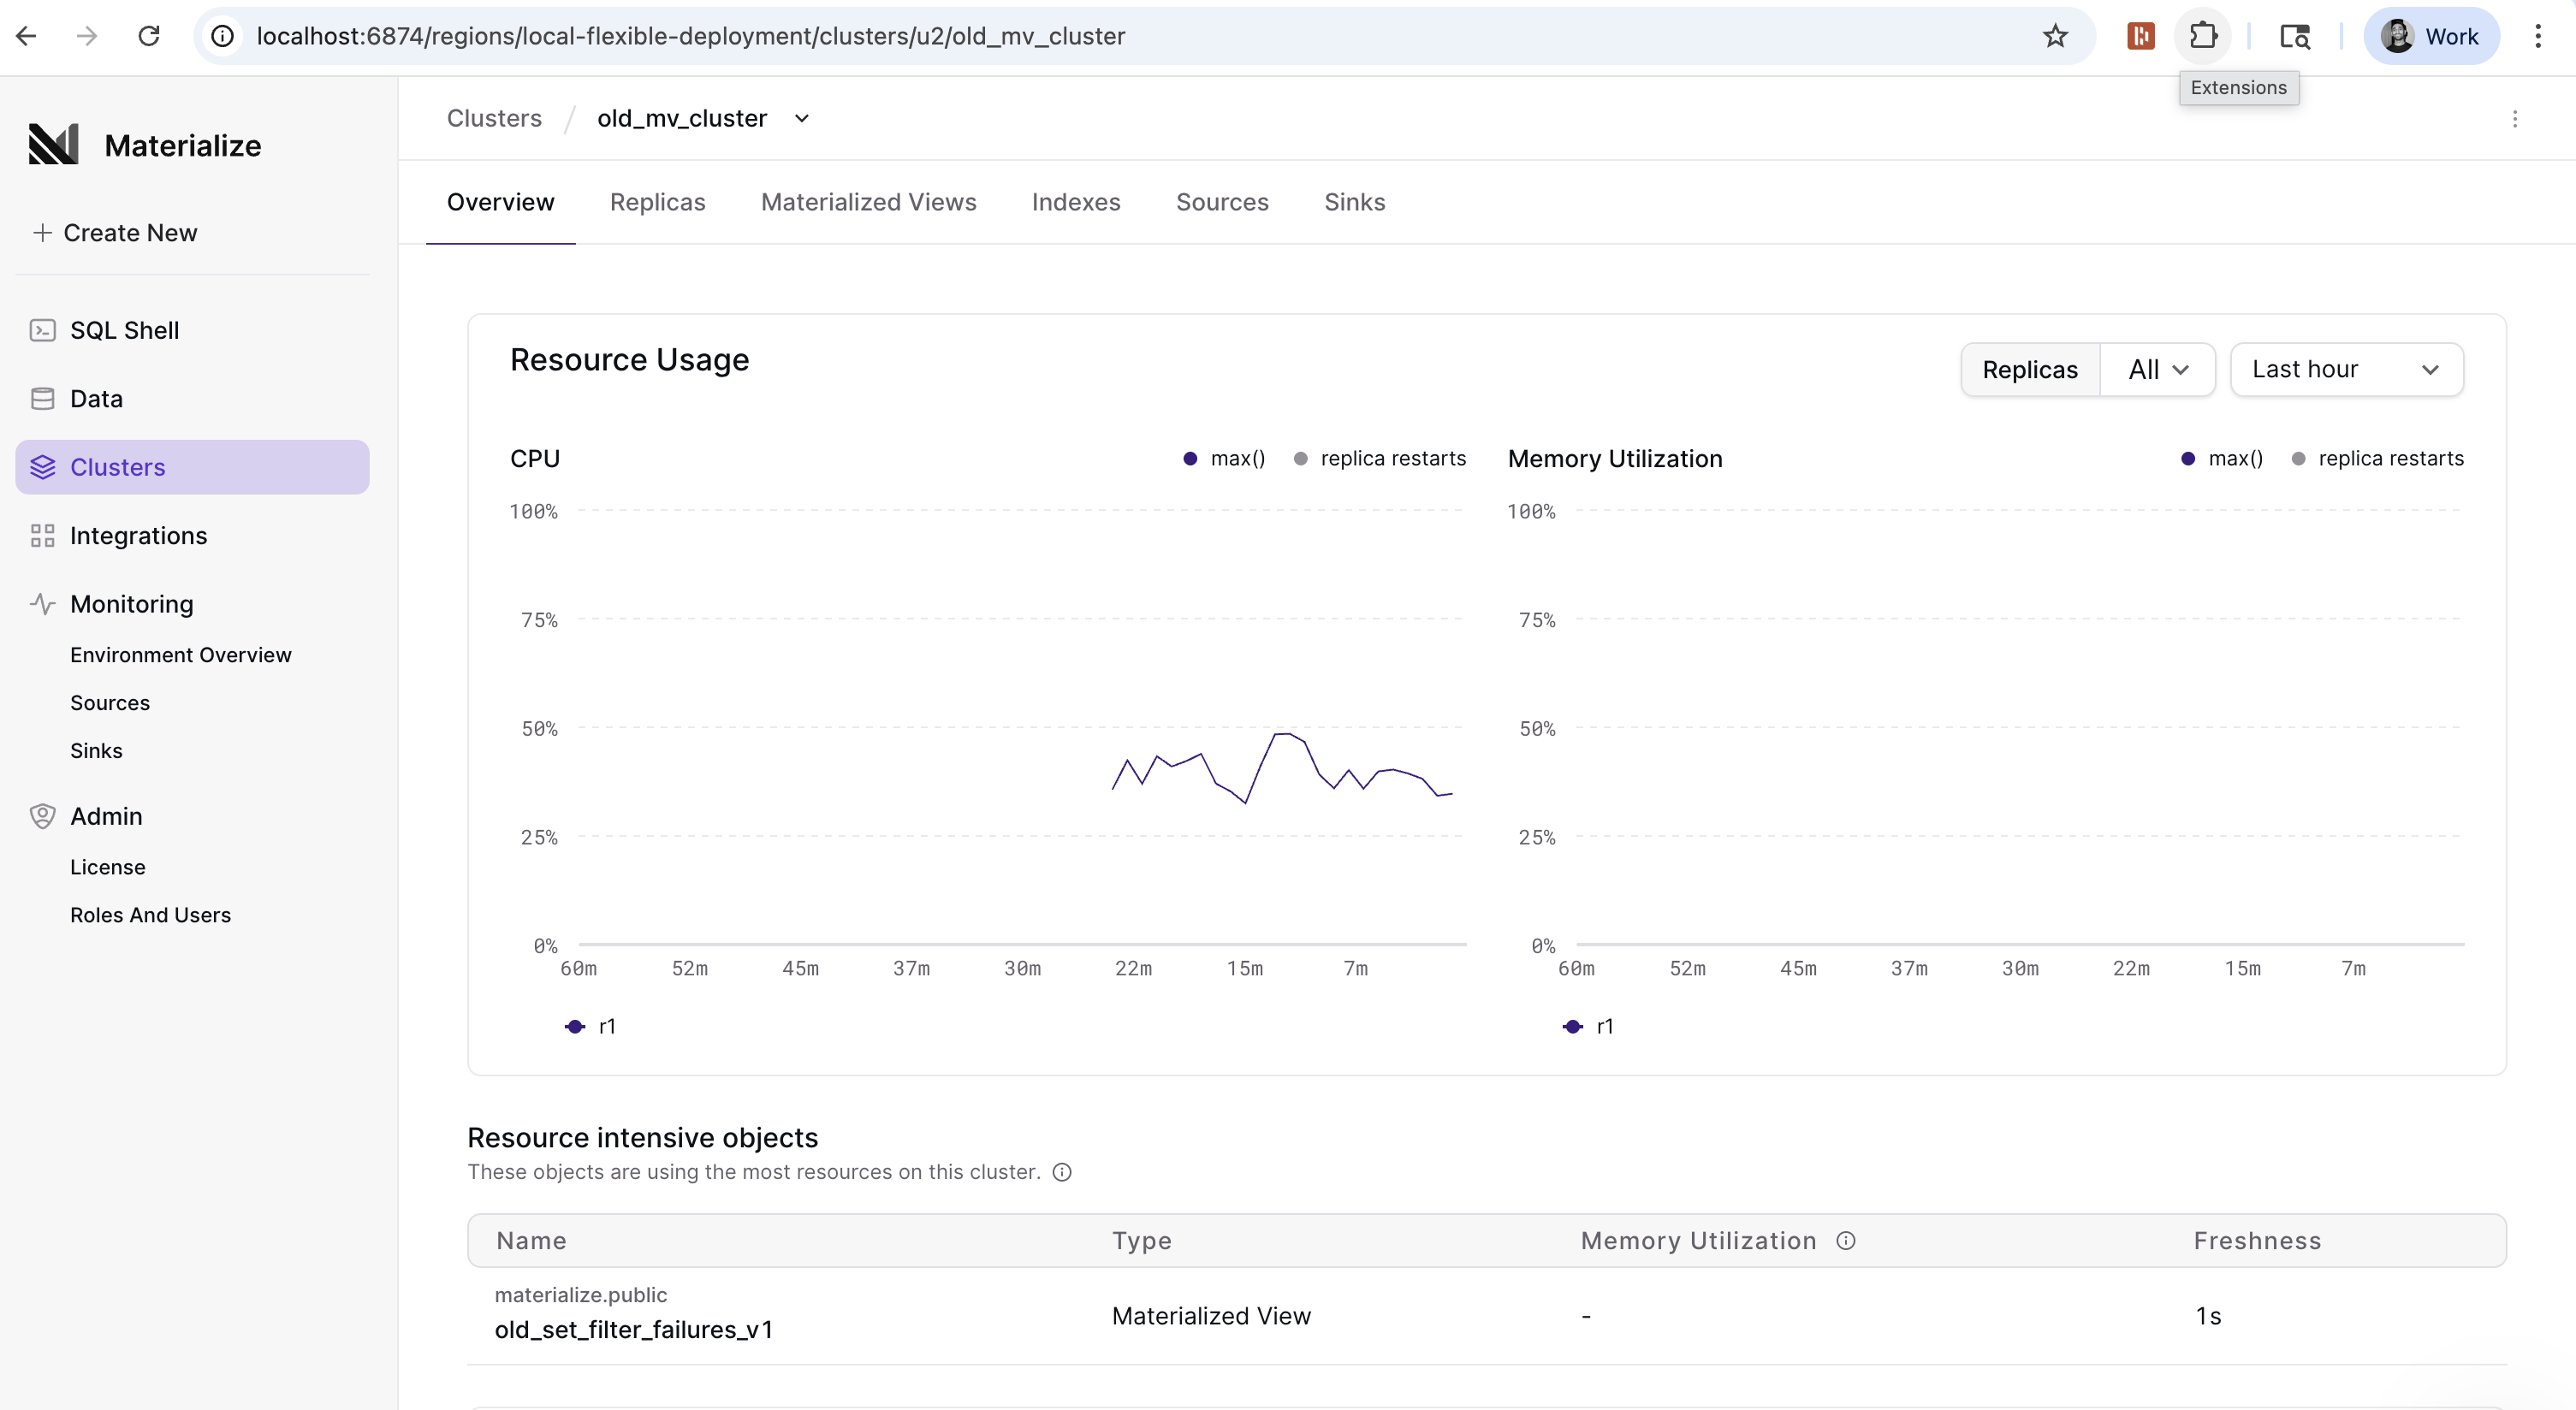
Task: Open Sinks under Monitoring in sidebar
Action: tap(96, 751)
